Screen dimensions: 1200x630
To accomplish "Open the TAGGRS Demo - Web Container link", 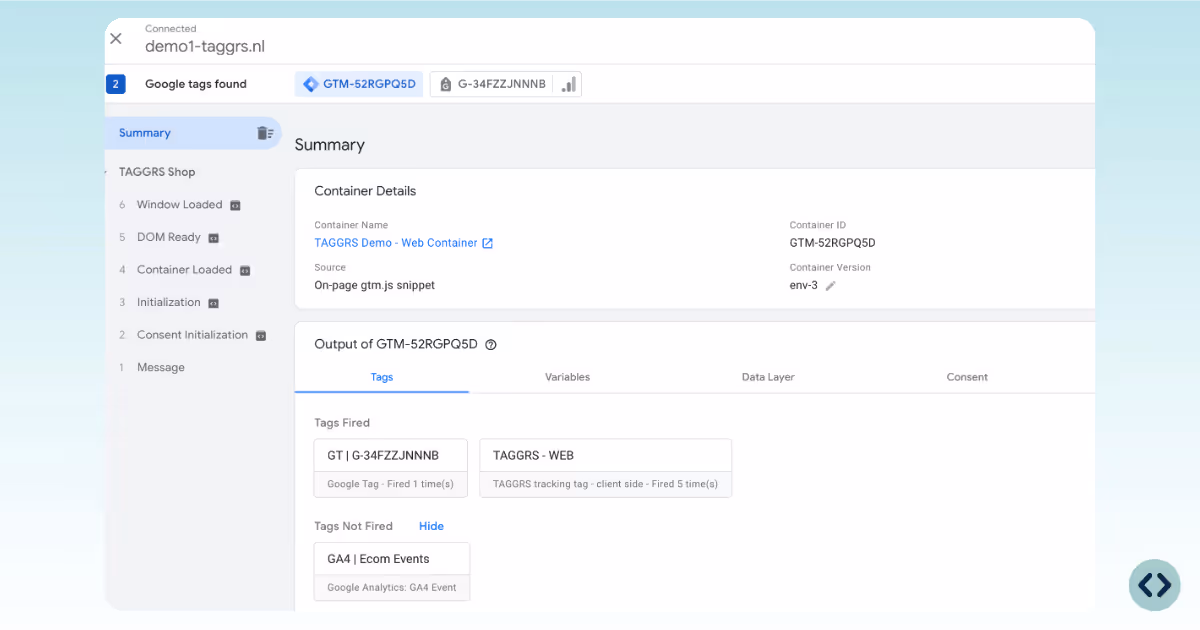I will [396, 243].
